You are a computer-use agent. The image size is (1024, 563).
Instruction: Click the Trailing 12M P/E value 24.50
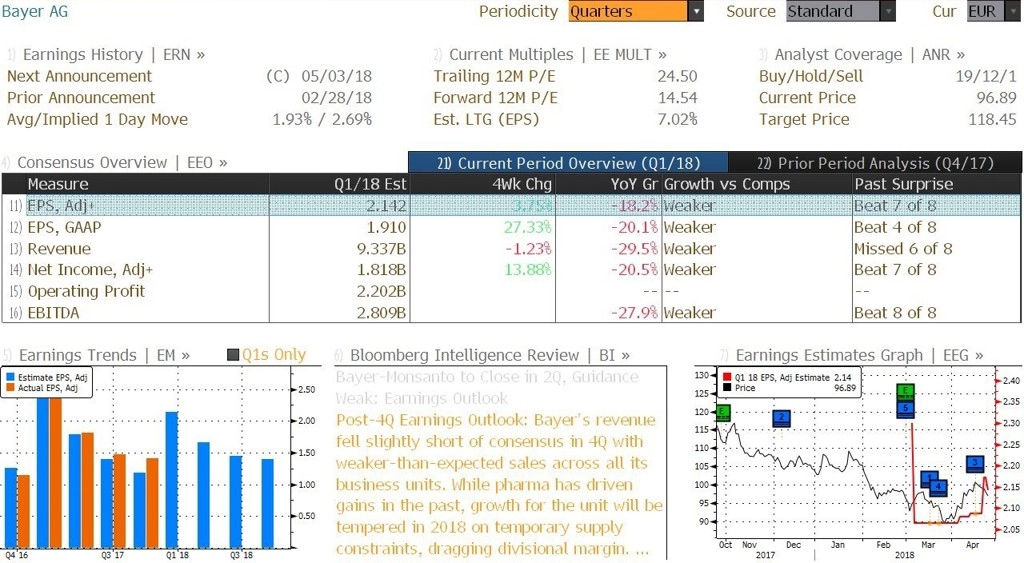(677, 76)
